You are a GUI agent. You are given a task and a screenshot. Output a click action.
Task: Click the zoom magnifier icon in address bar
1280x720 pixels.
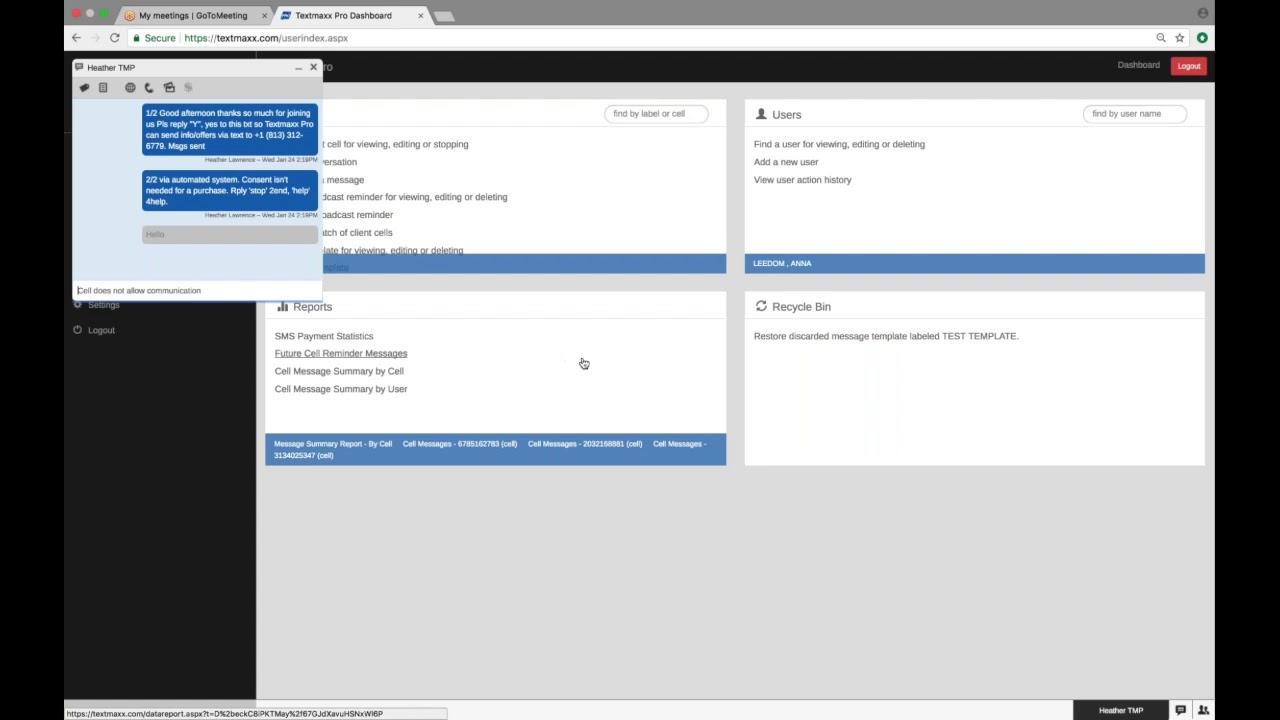(x=1161, y=38)
